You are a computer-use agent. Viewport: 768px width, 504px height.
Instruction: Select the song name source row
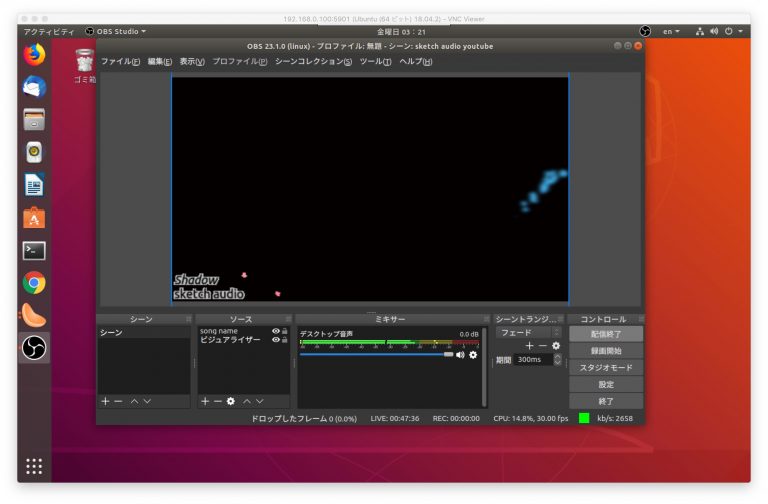pos(243,331)
